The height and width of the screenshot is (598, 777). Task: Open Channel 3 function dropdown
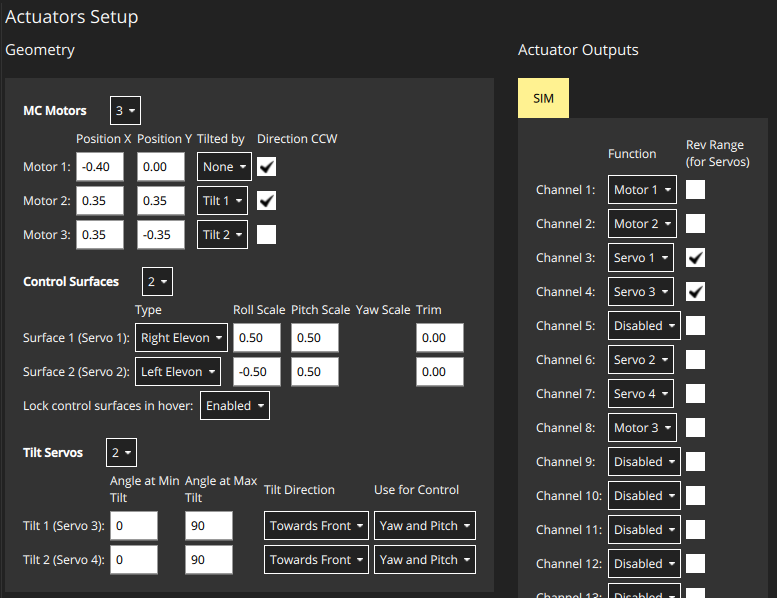641,258
